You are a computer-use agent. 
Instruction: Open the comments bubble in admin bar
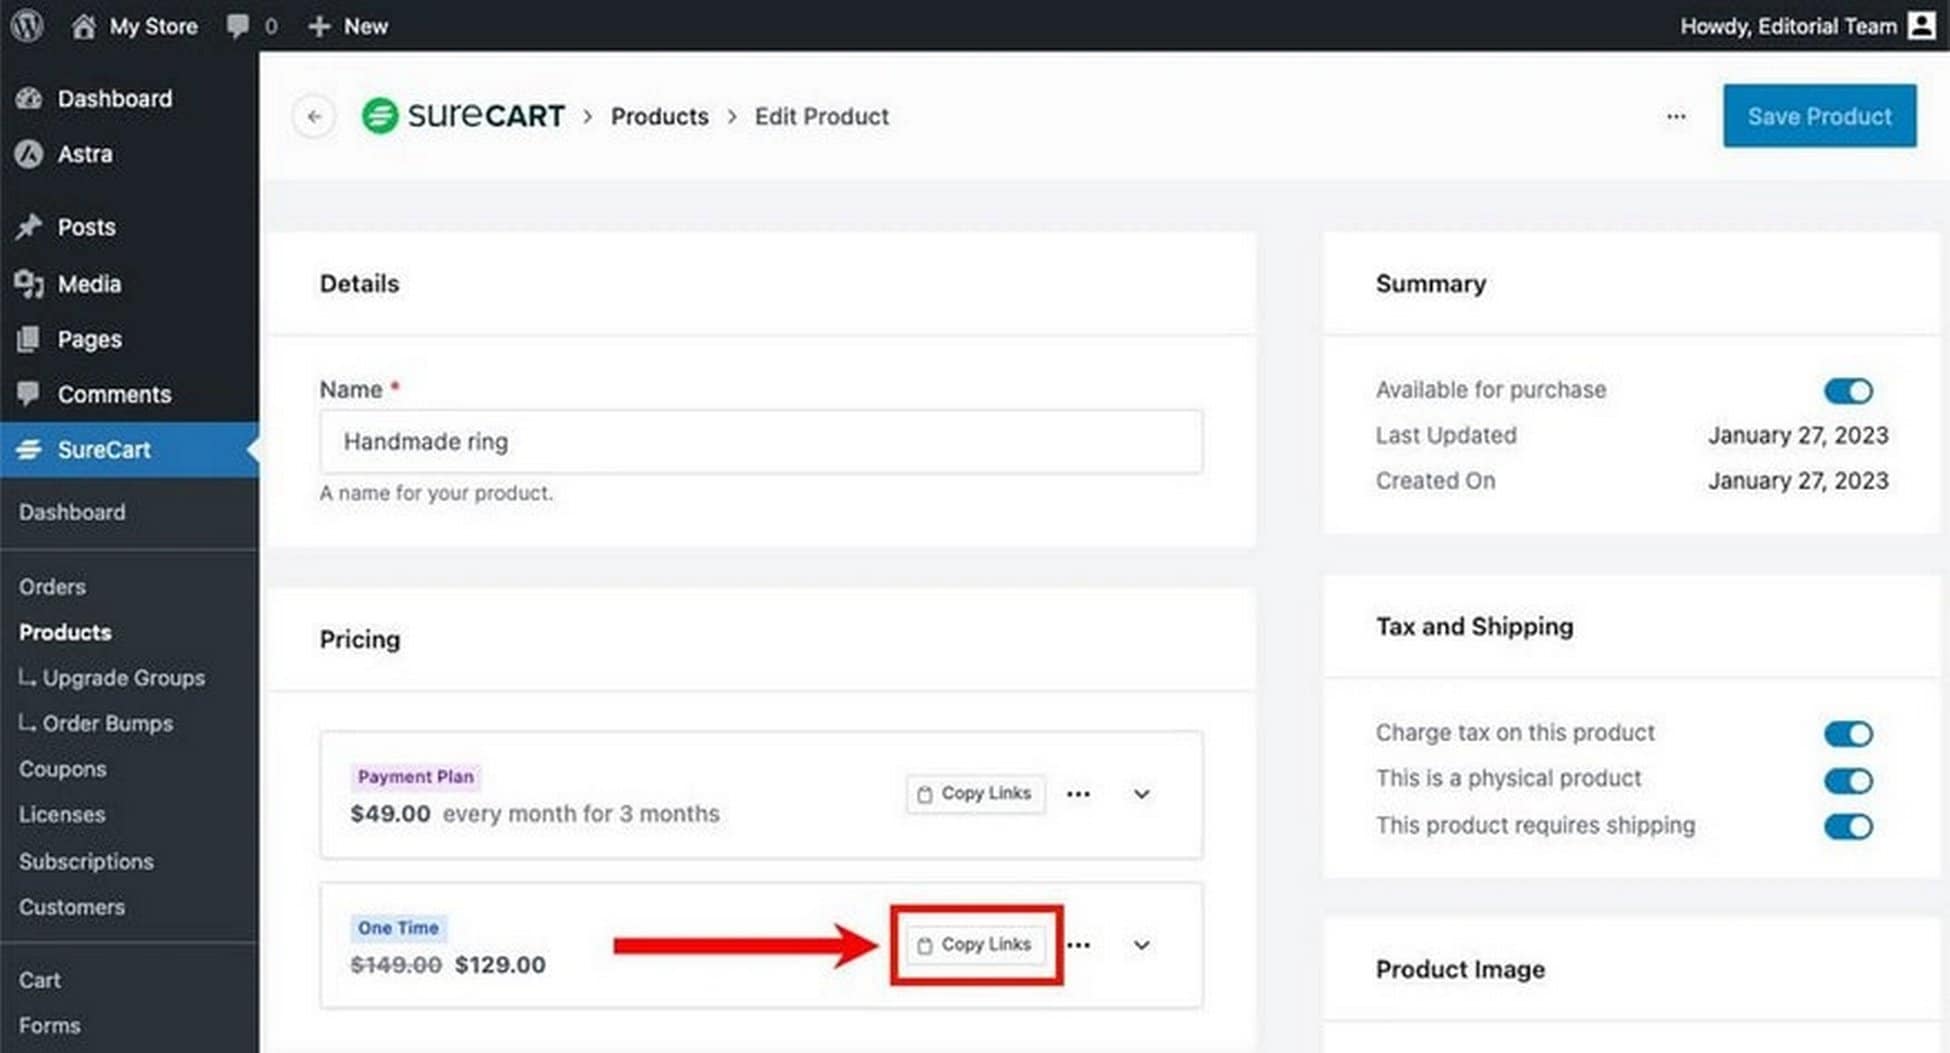pyautogui.click(x=238, y=26)
